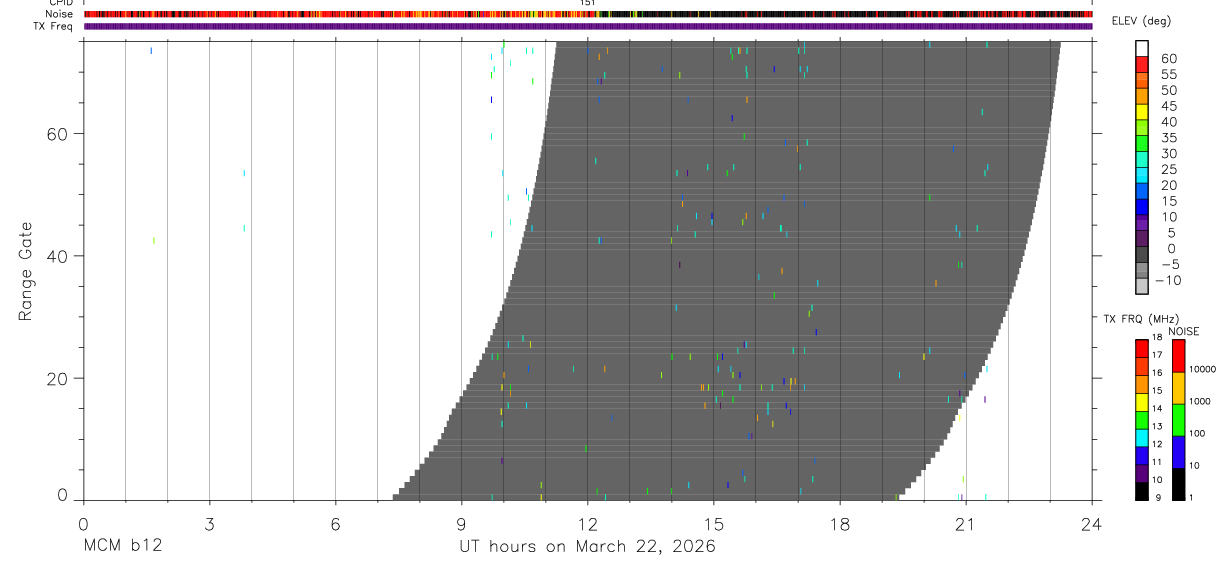Click the x-axis tick label '24'
The height and width of the screenshot is (567, 1228).
tap(1092, 523)
